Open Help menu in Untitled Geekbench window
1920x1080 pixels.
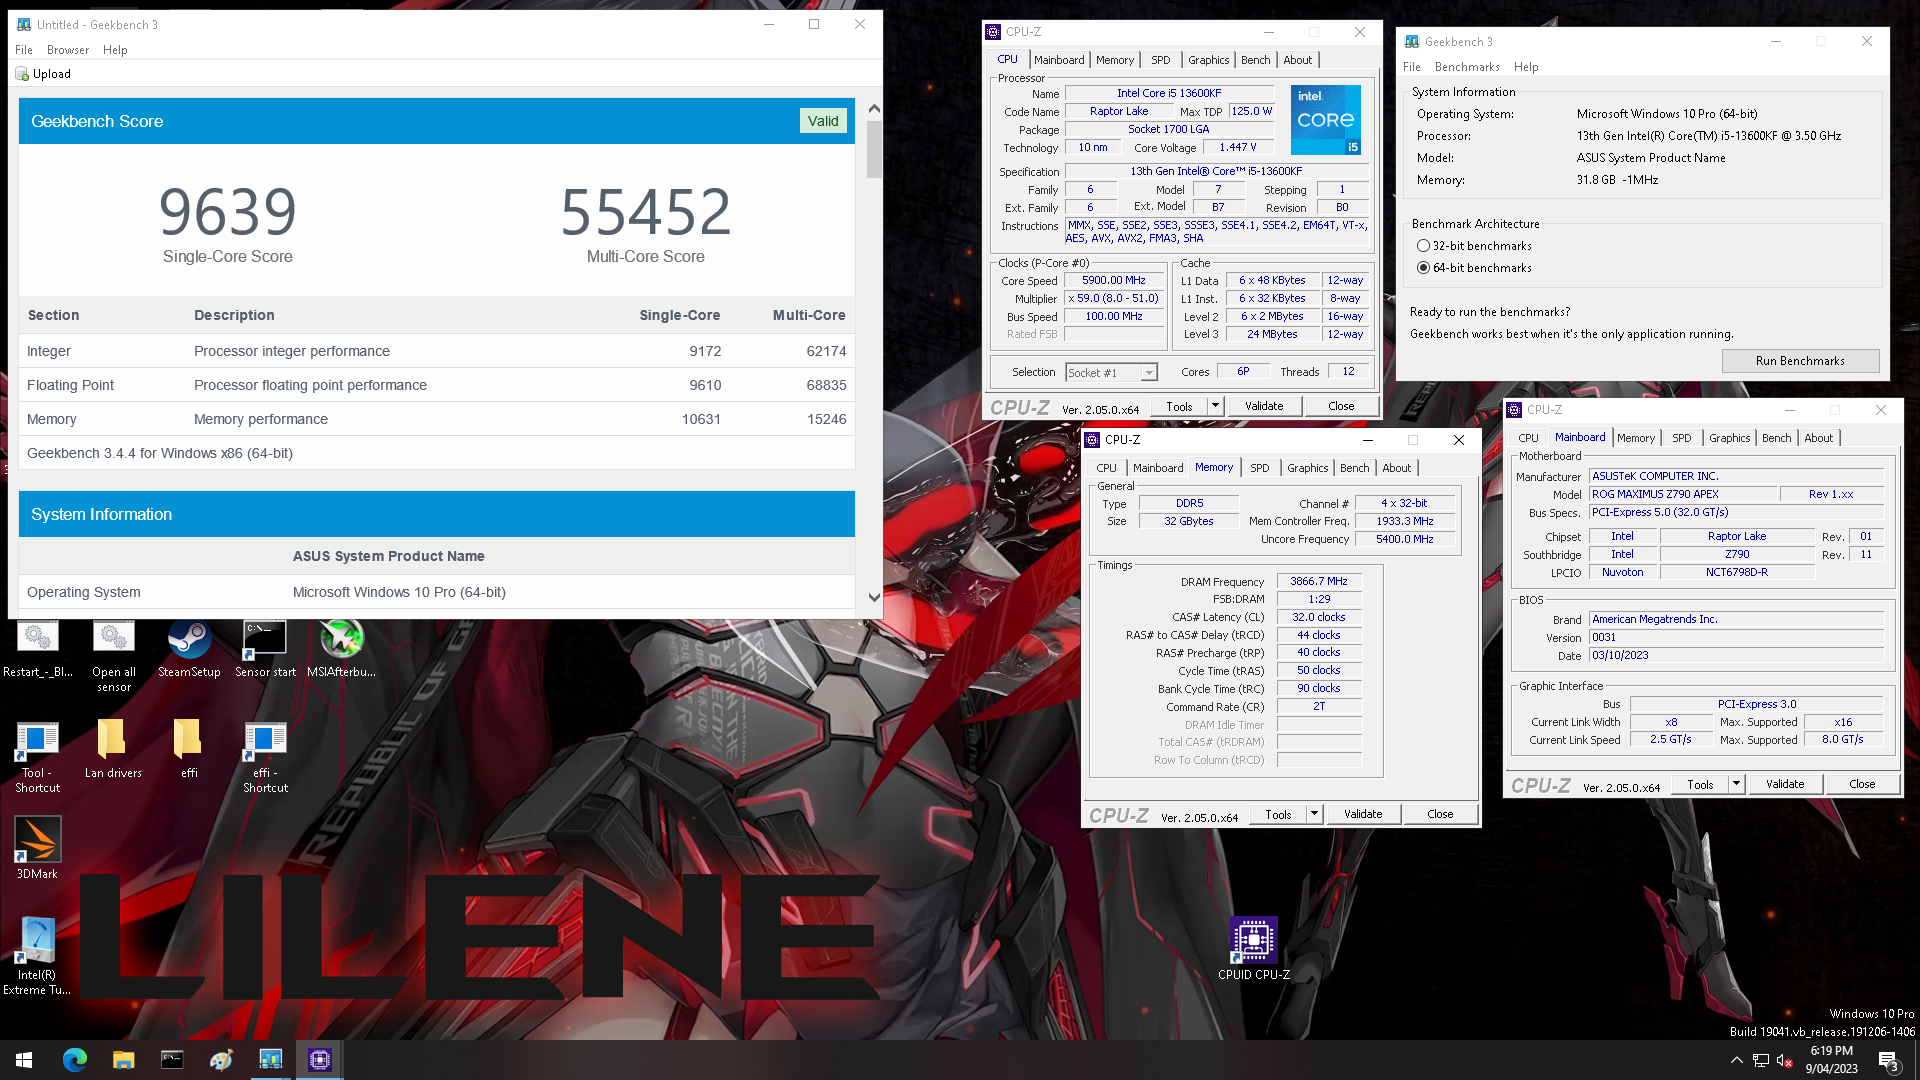click(x=115, y=50)
